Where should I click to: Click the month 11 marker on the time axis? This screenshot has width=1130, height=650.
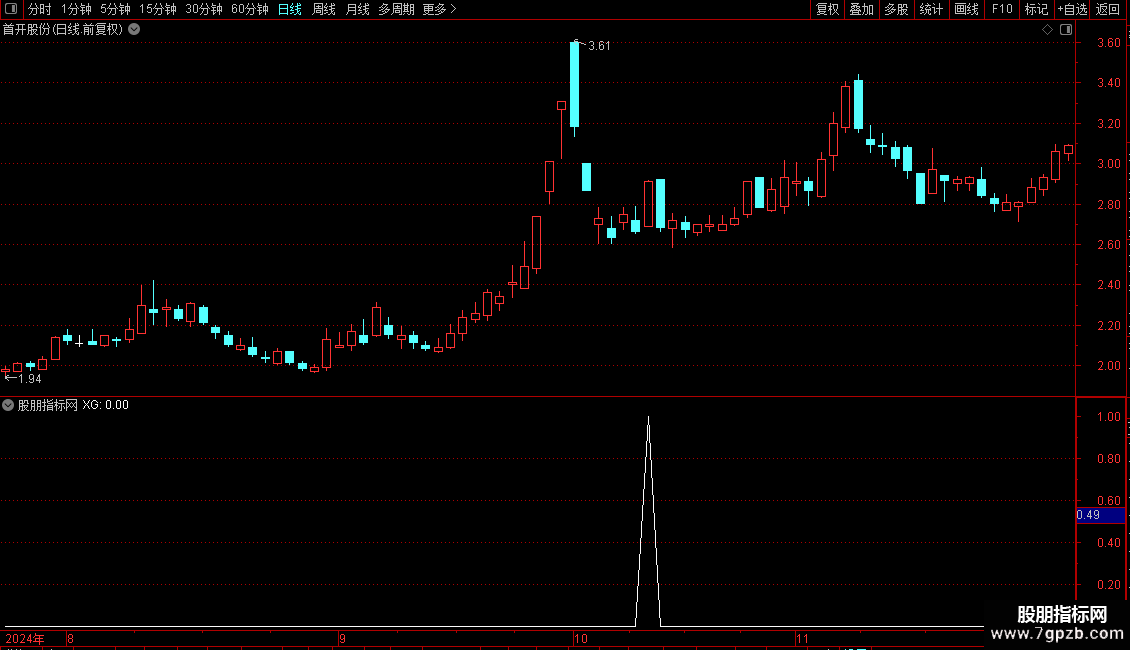tap(802, 639)
